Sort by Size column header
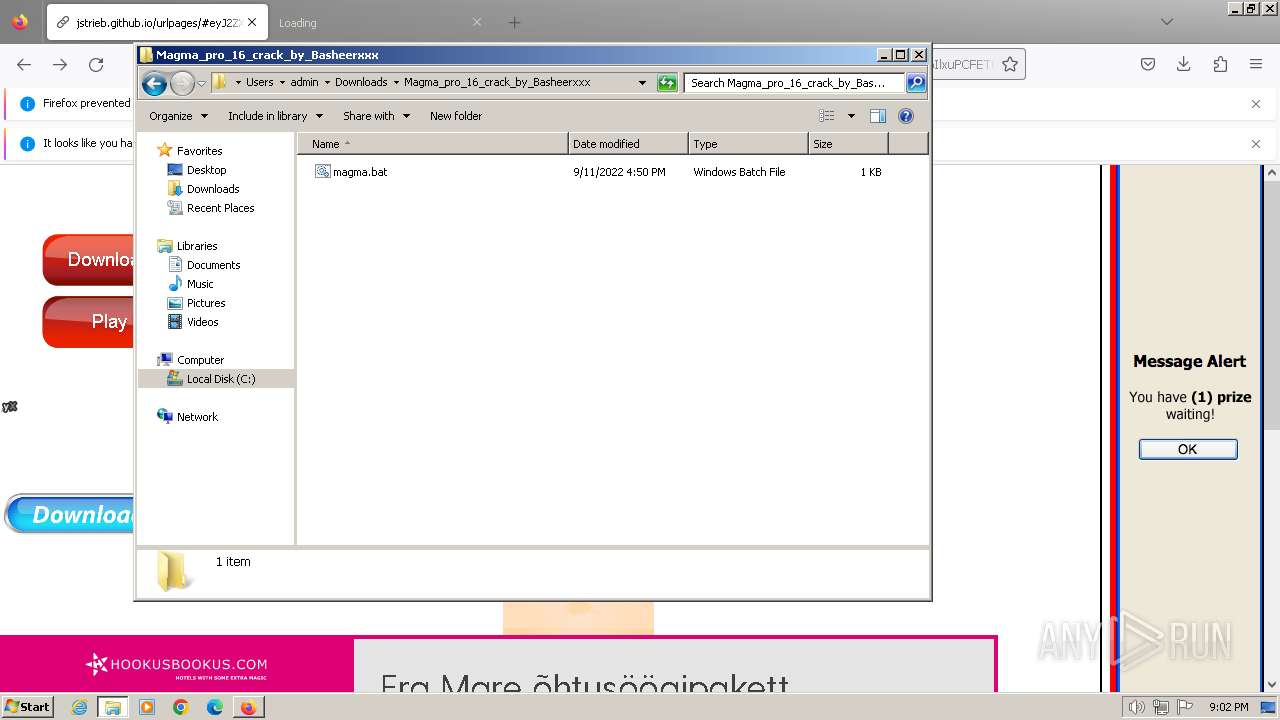 (848, 144)
